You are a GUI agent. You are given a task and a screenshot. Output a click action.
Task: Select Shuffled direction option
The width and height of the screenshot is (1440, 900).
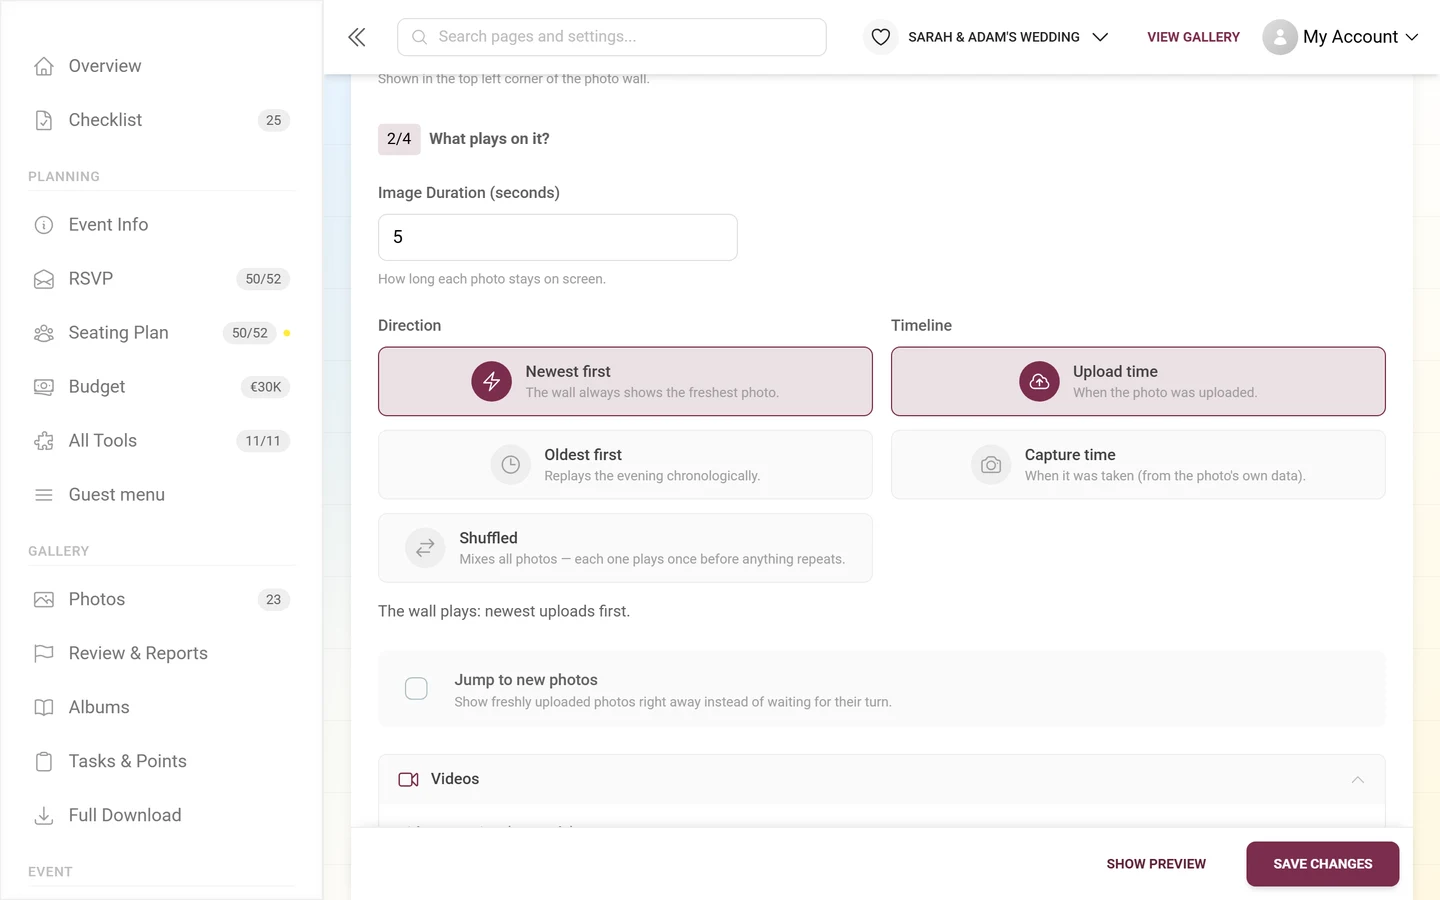625,548
